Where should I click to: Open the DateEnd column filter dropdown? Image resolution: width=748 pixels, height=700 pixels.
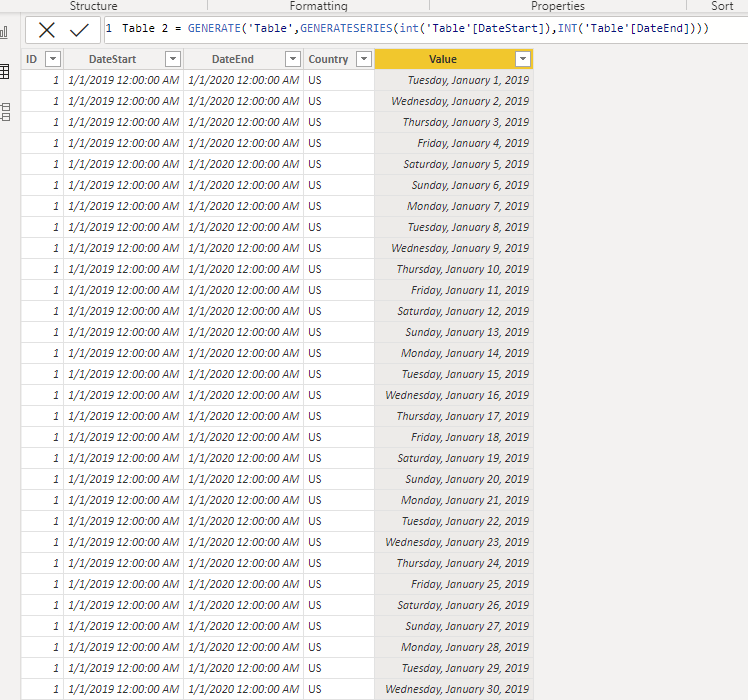coord(292,59)
